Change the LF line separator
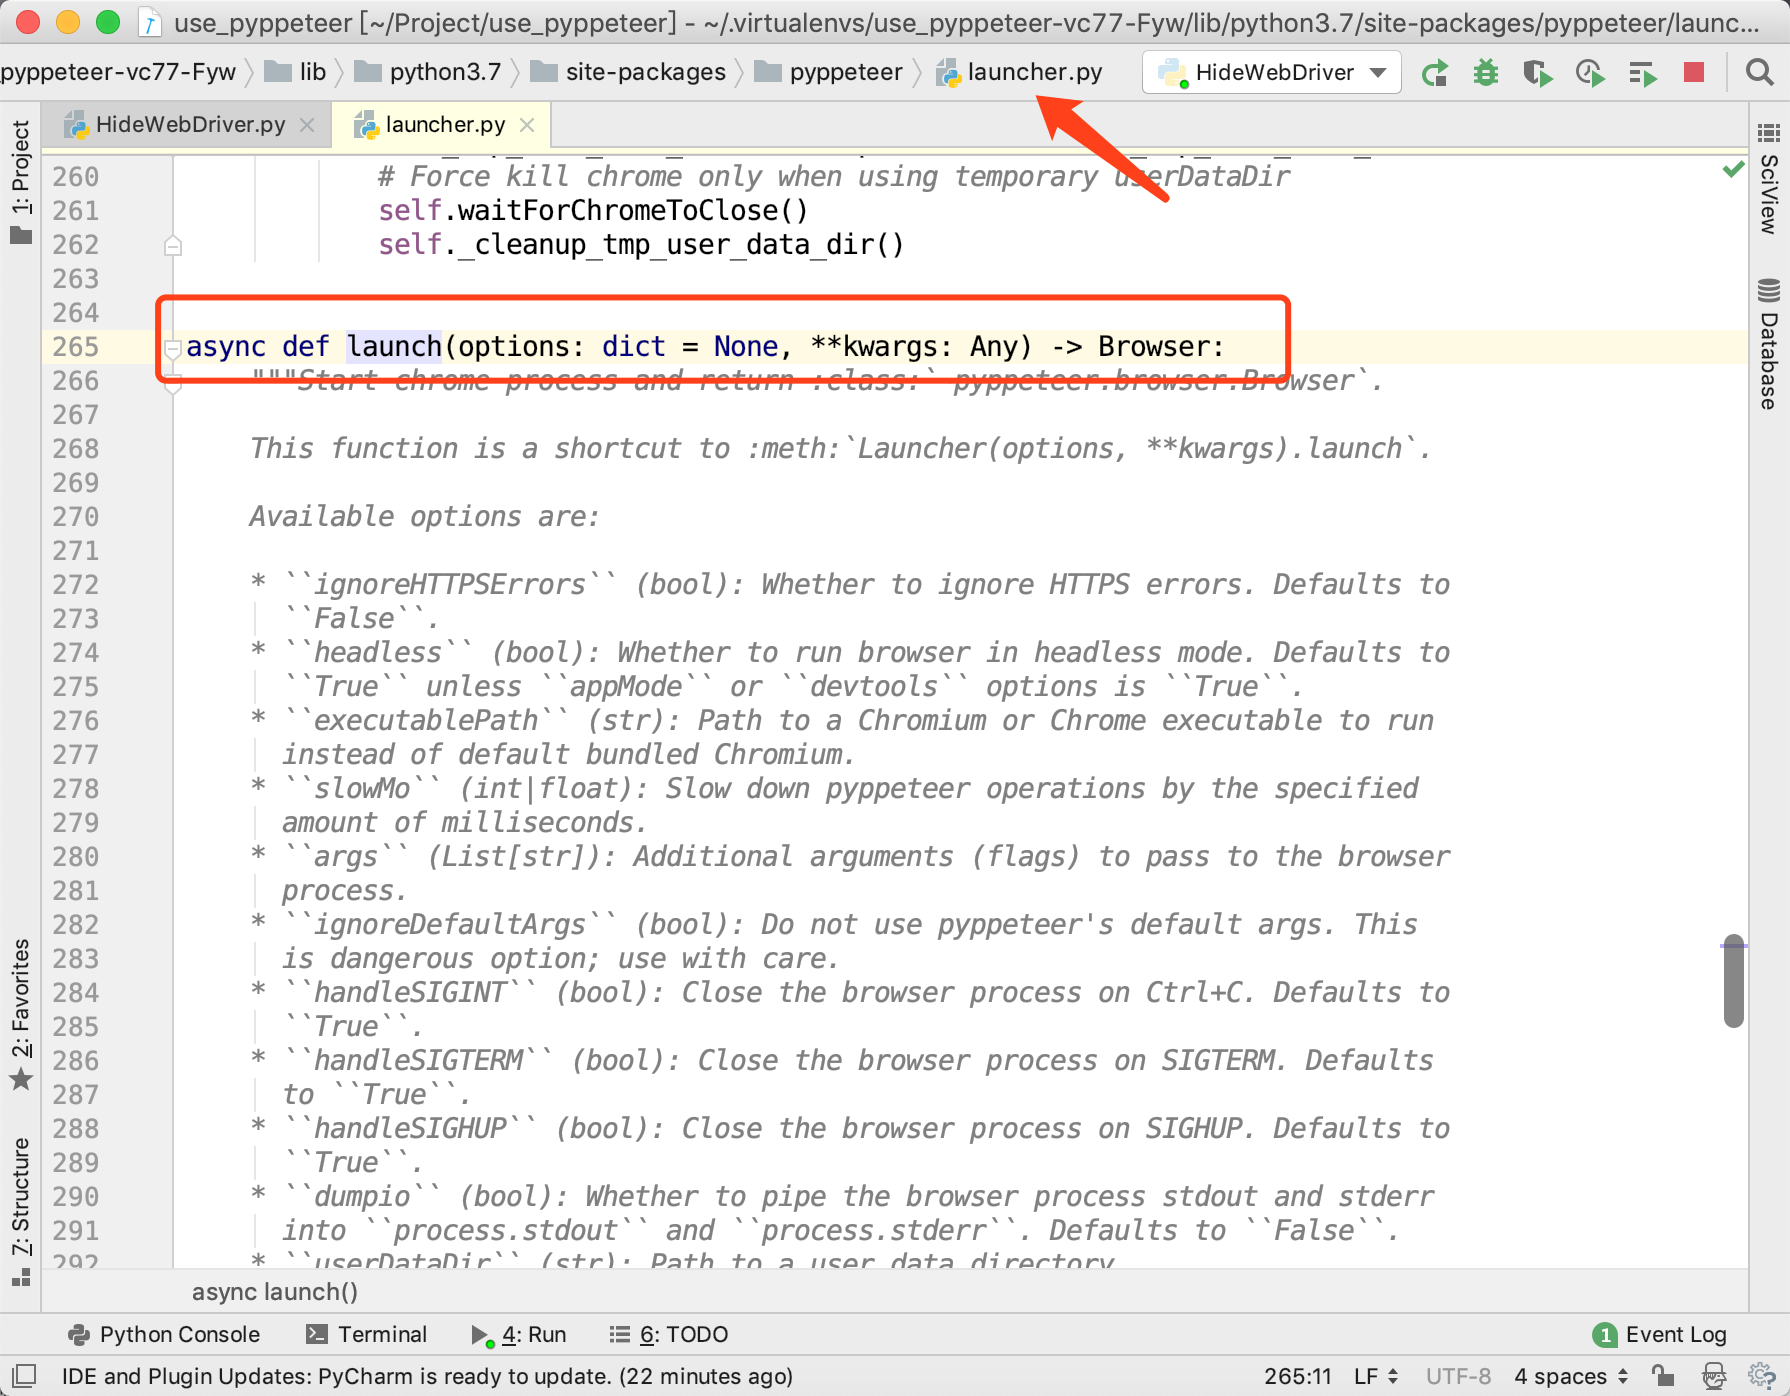Viewport: 1790px width, 1396px height. click(x=1375, y=1377)
